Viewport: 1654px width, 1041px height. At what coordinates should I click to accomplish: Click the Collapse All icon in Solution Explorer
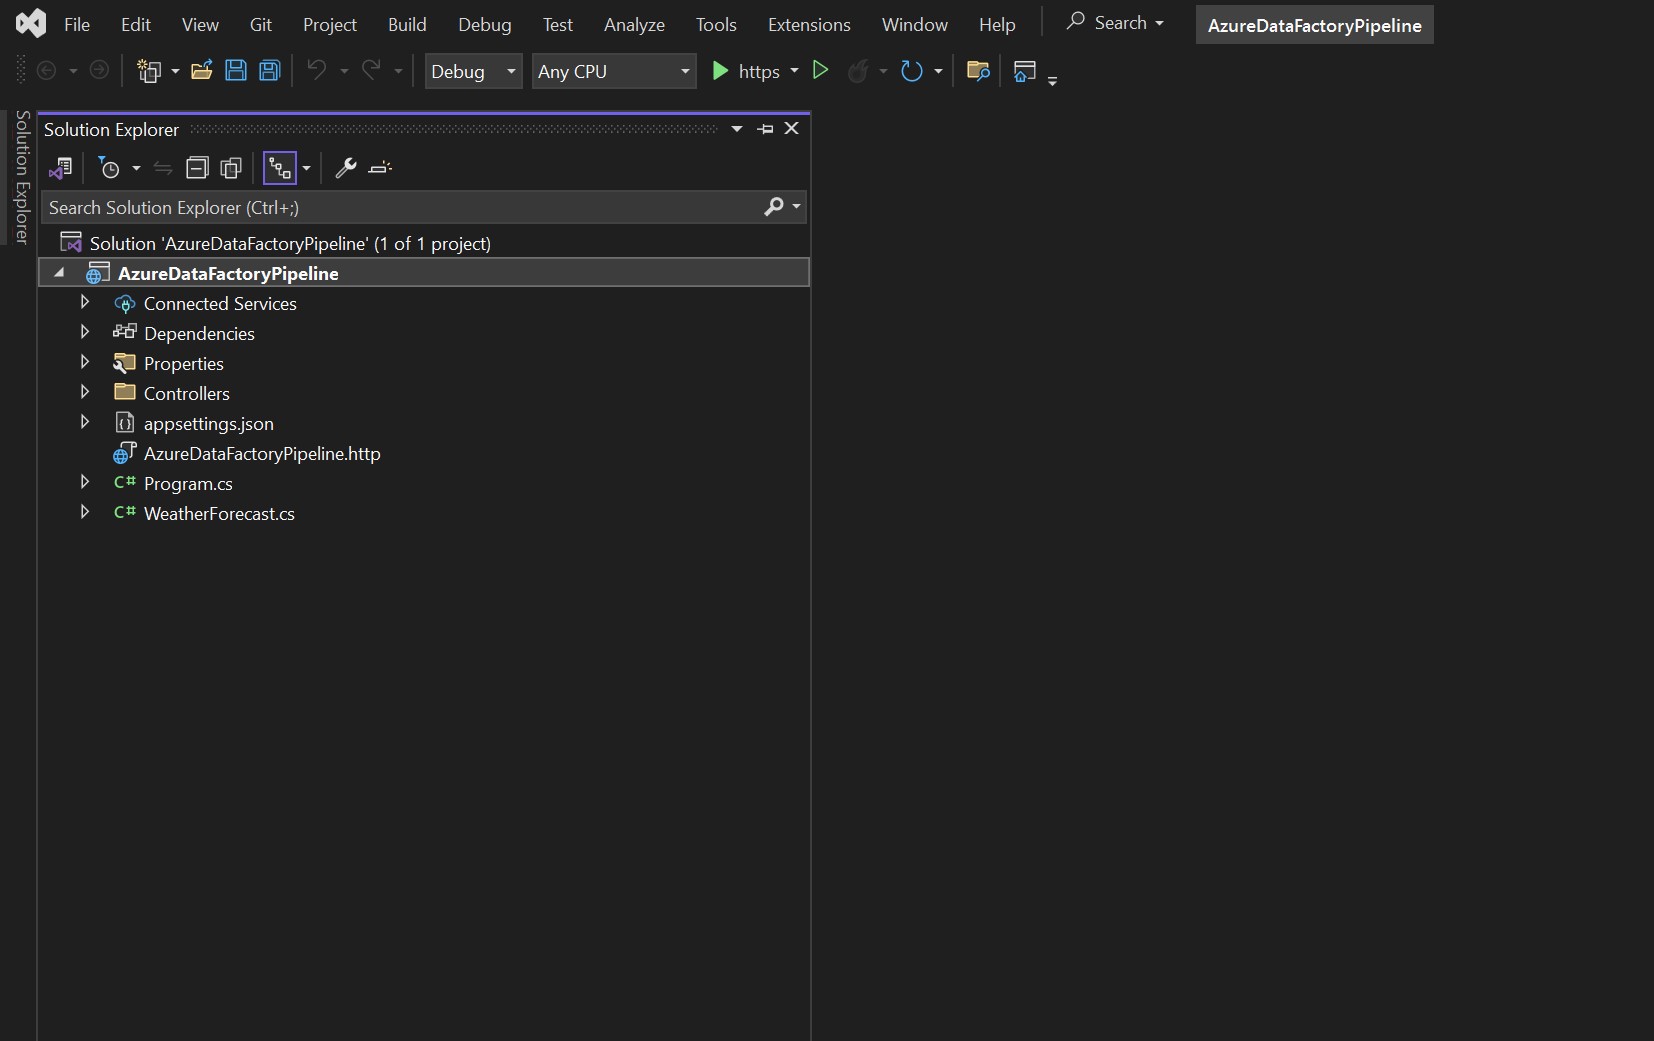coord(198,168)
